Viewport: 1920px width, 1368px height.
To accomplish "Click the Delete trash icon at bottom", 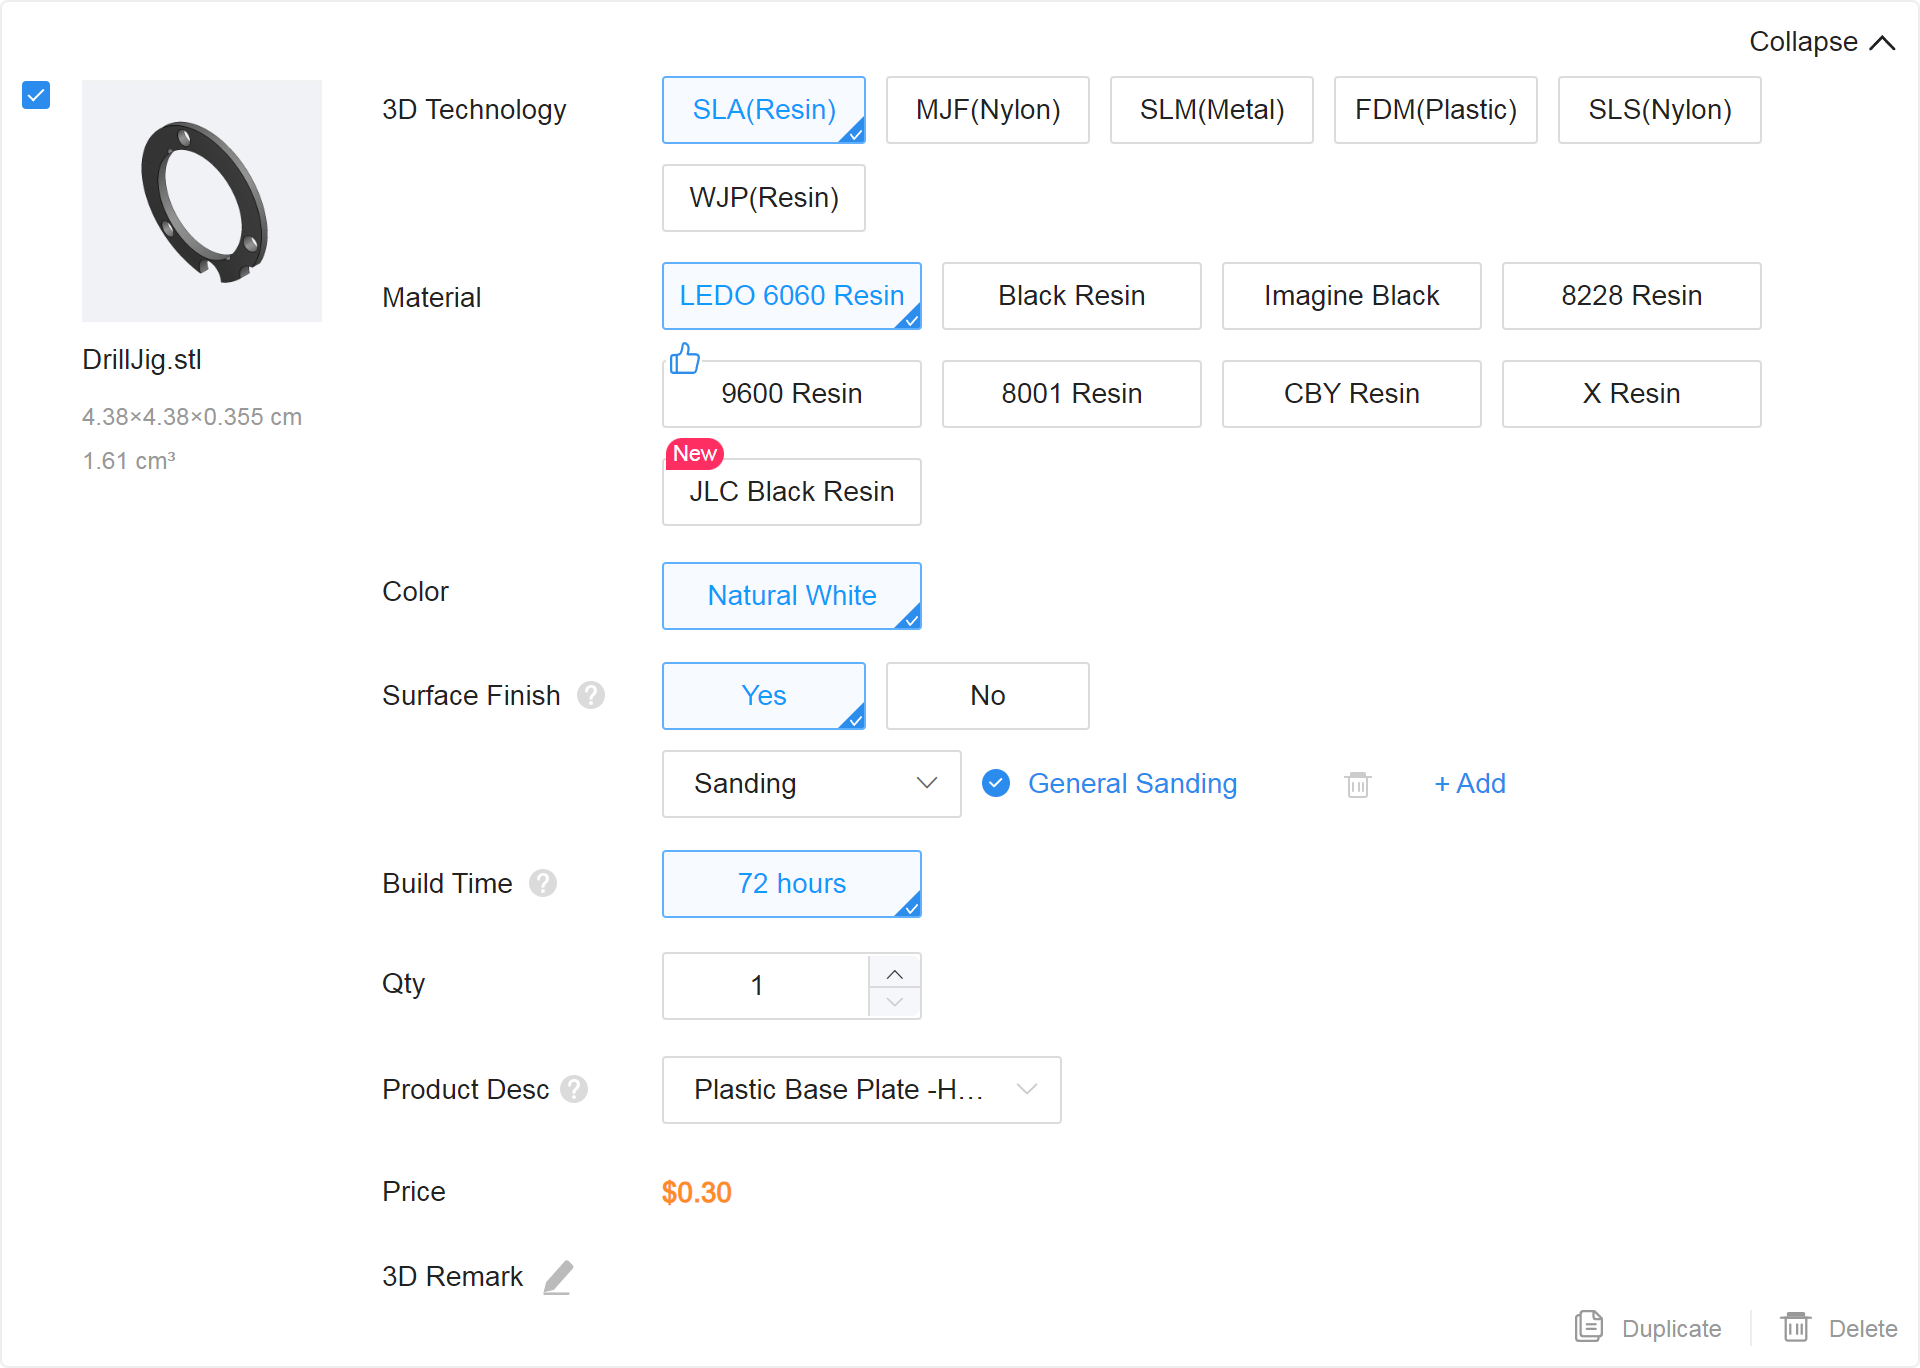I will tap(1796, 1327).
